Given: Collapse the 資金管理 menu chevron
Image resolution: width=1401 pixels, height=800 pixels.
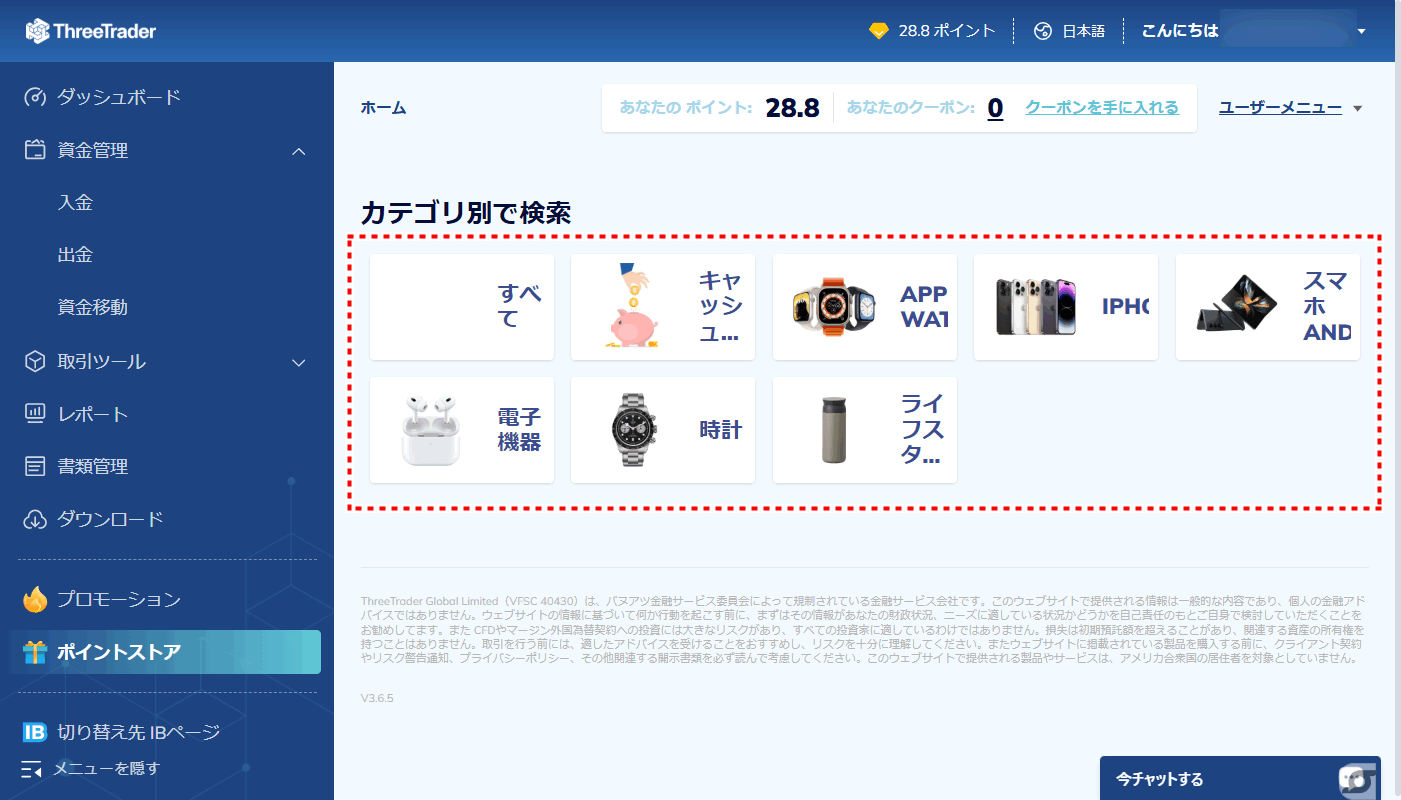Looking at the screenshot, I should coord(299,151).
